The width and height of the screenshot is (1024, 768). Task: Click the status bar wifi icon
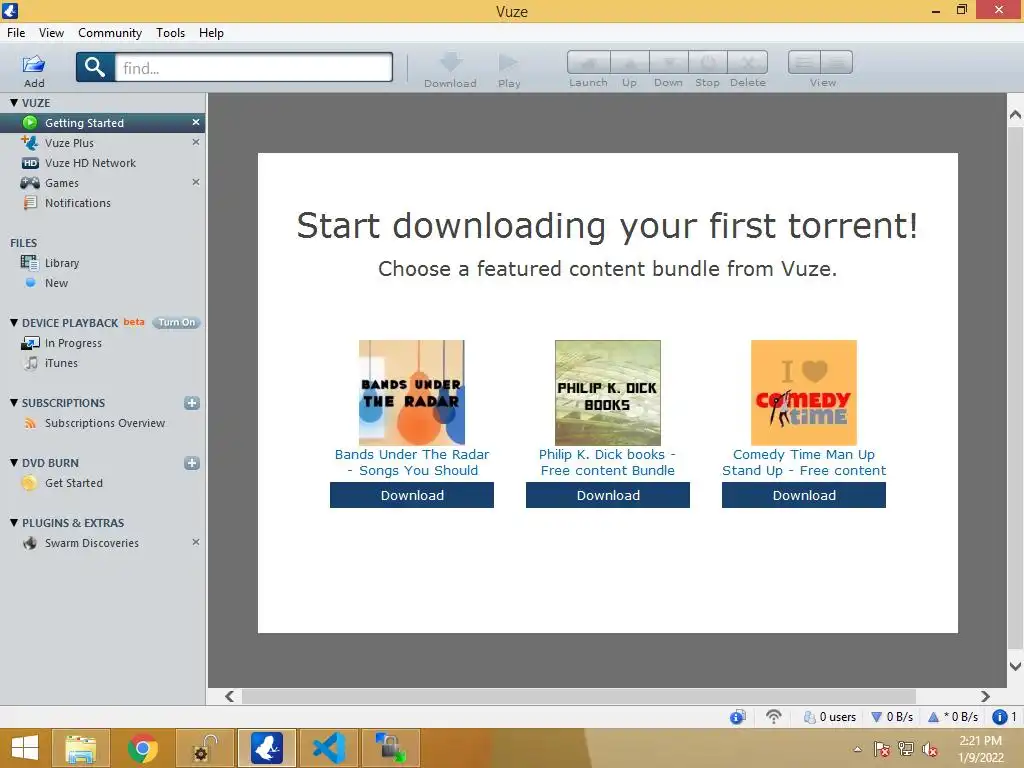tap(774, 717)
